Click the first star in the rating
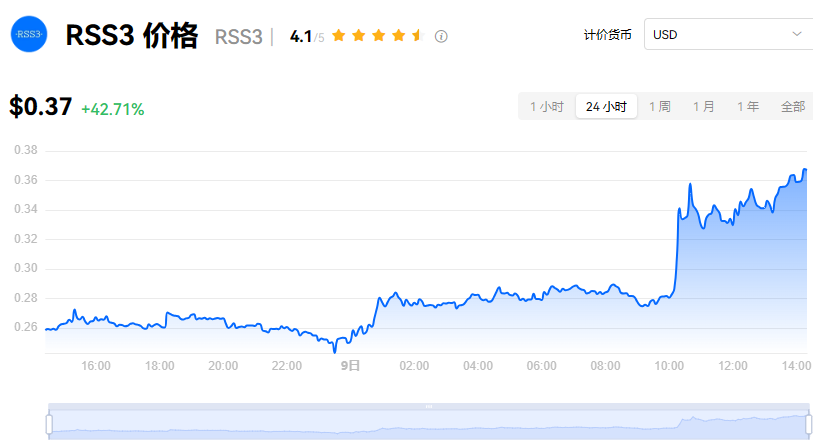Image resolution: width=813 pixels, height=447 pixels. click(x=338, y=36)
